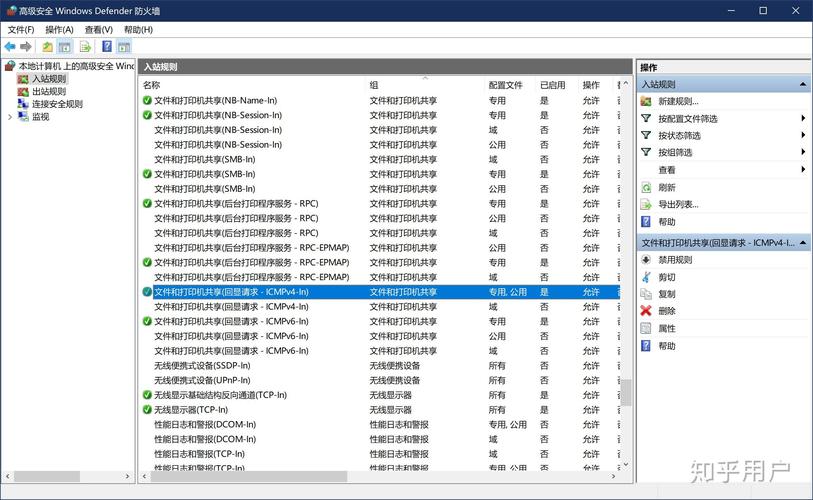Open the 帮助(H) menu

pyautogui.click(x=138, y=30)
